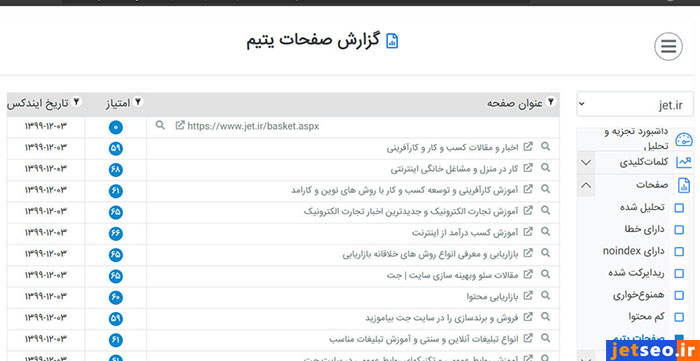Collapse the صفحات section chevron
700x361 pixels.
pyautogui.click(x=587, y=185)
